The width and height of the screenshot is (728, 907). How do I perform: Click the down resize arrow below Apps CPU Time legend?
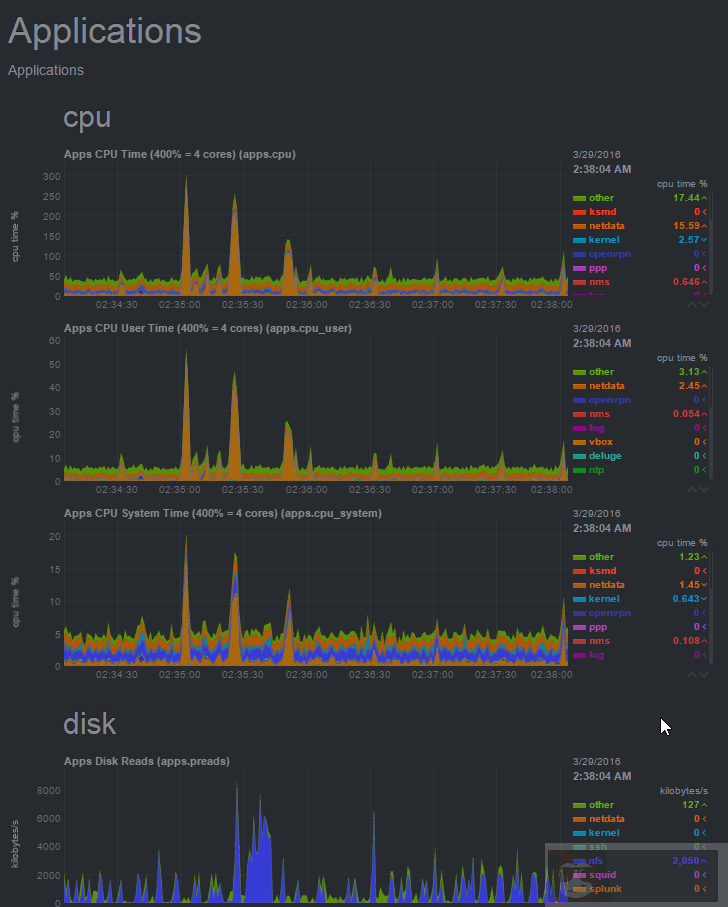click(x=704, y=305)
